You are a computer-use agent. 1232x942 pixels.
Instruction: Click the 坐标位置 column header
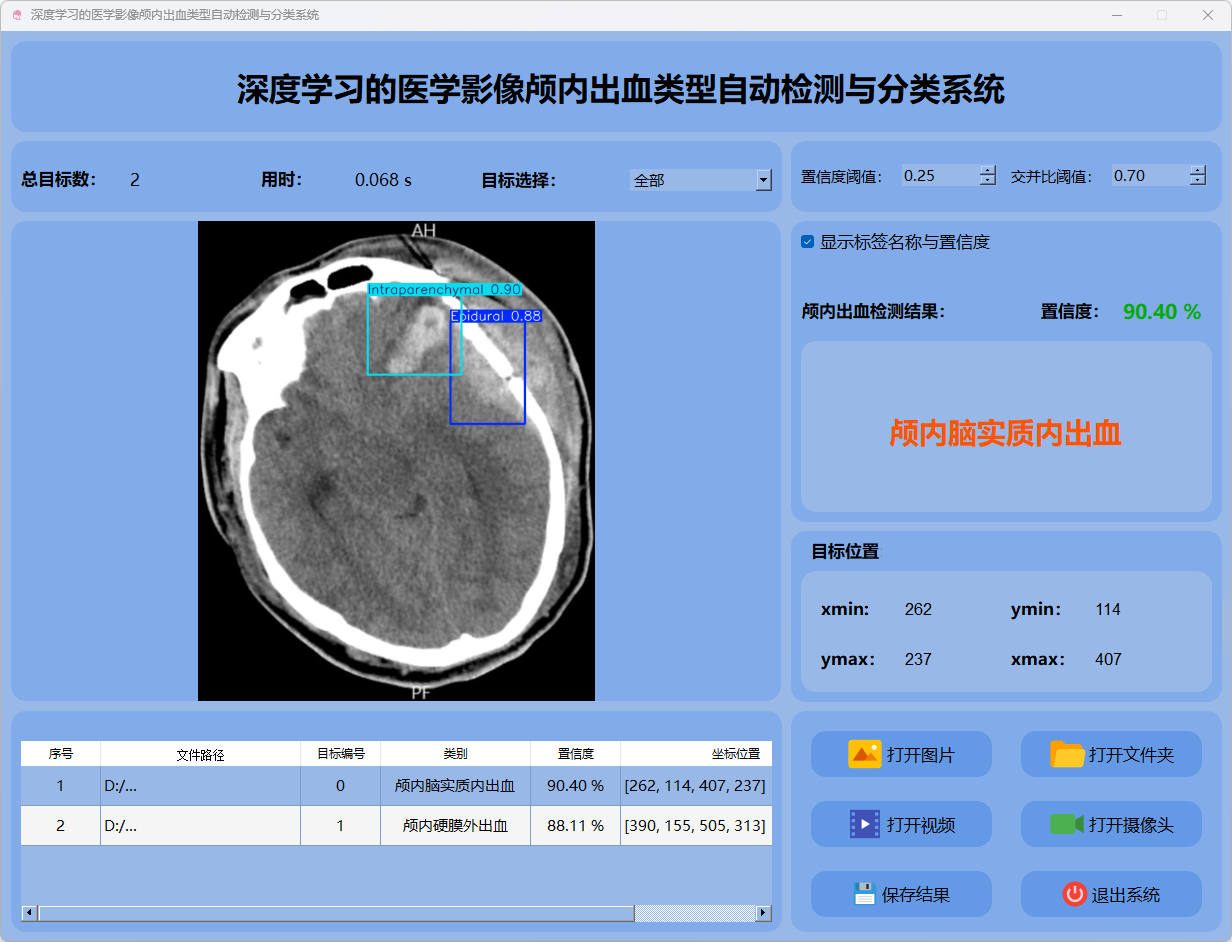point(696,754)
